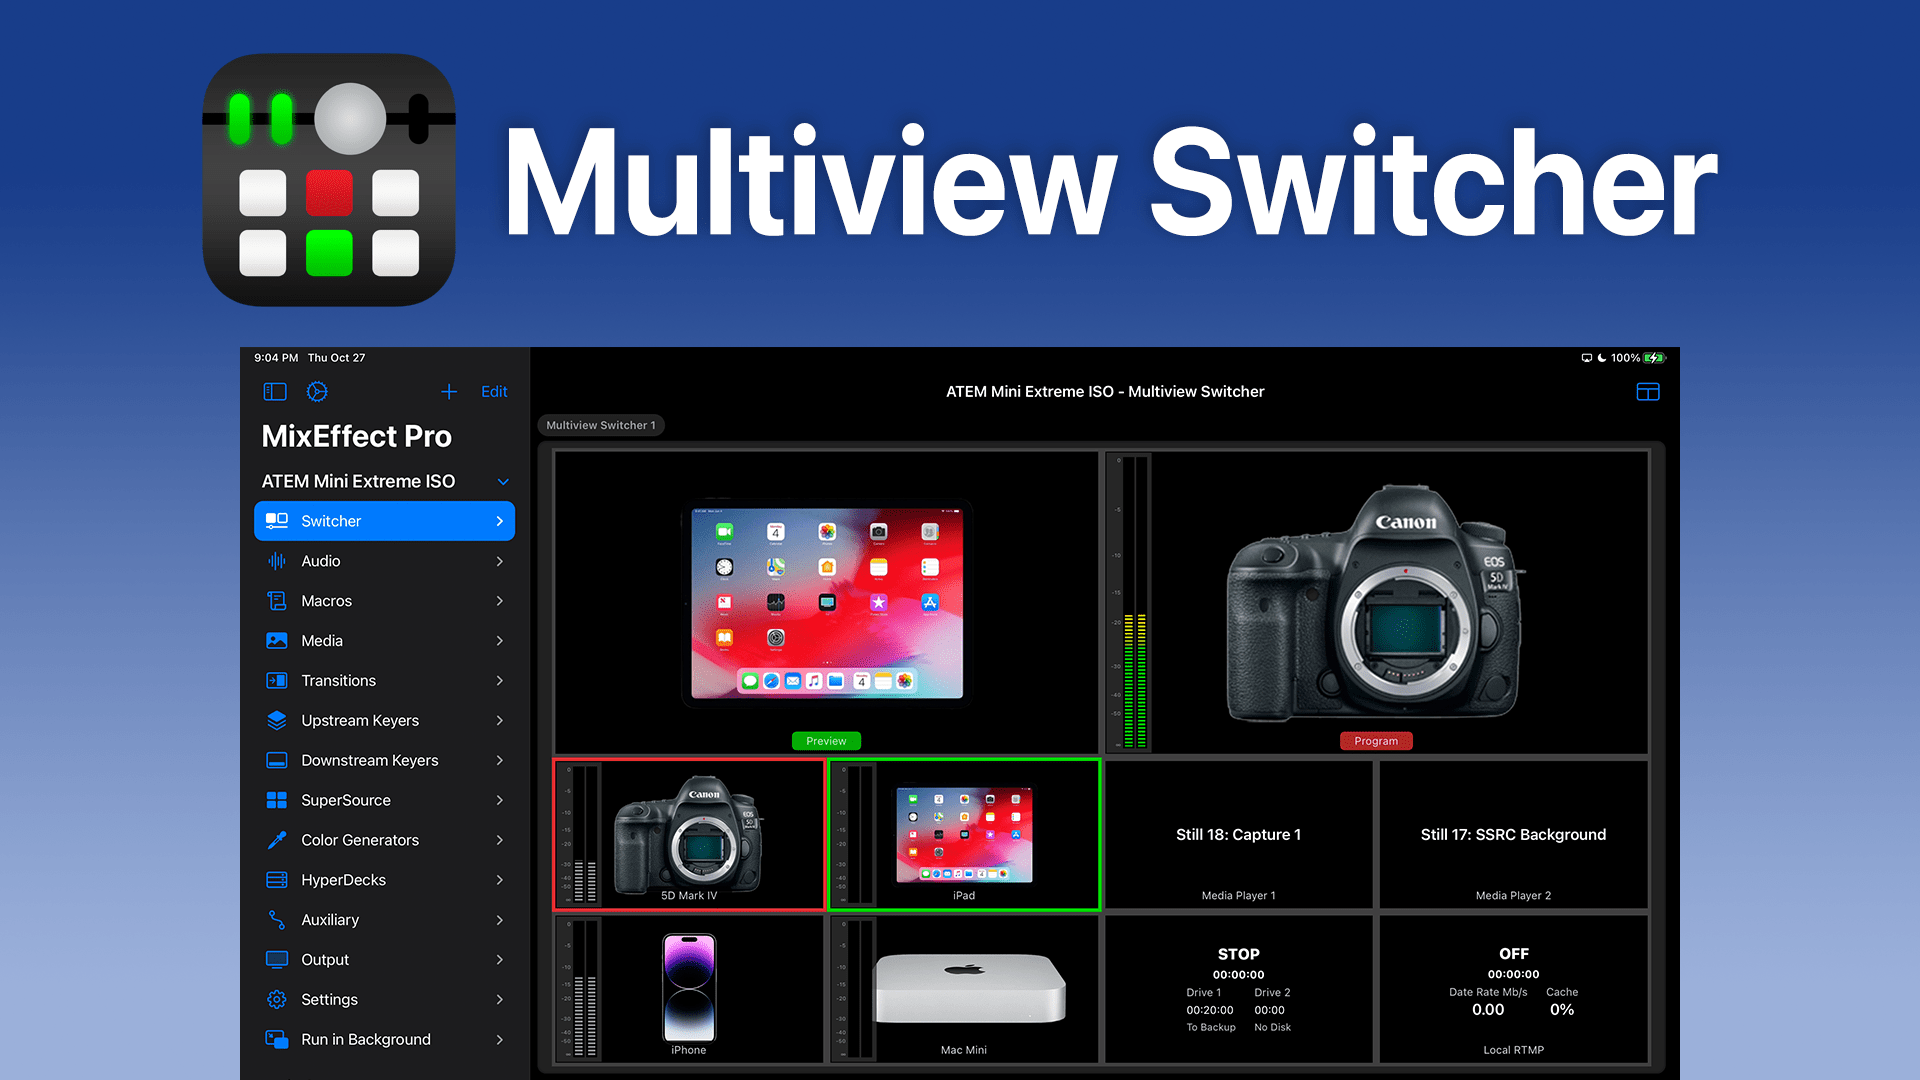
Task: Switch the 5D Mark IV source to Program
Action: (689, 834)
